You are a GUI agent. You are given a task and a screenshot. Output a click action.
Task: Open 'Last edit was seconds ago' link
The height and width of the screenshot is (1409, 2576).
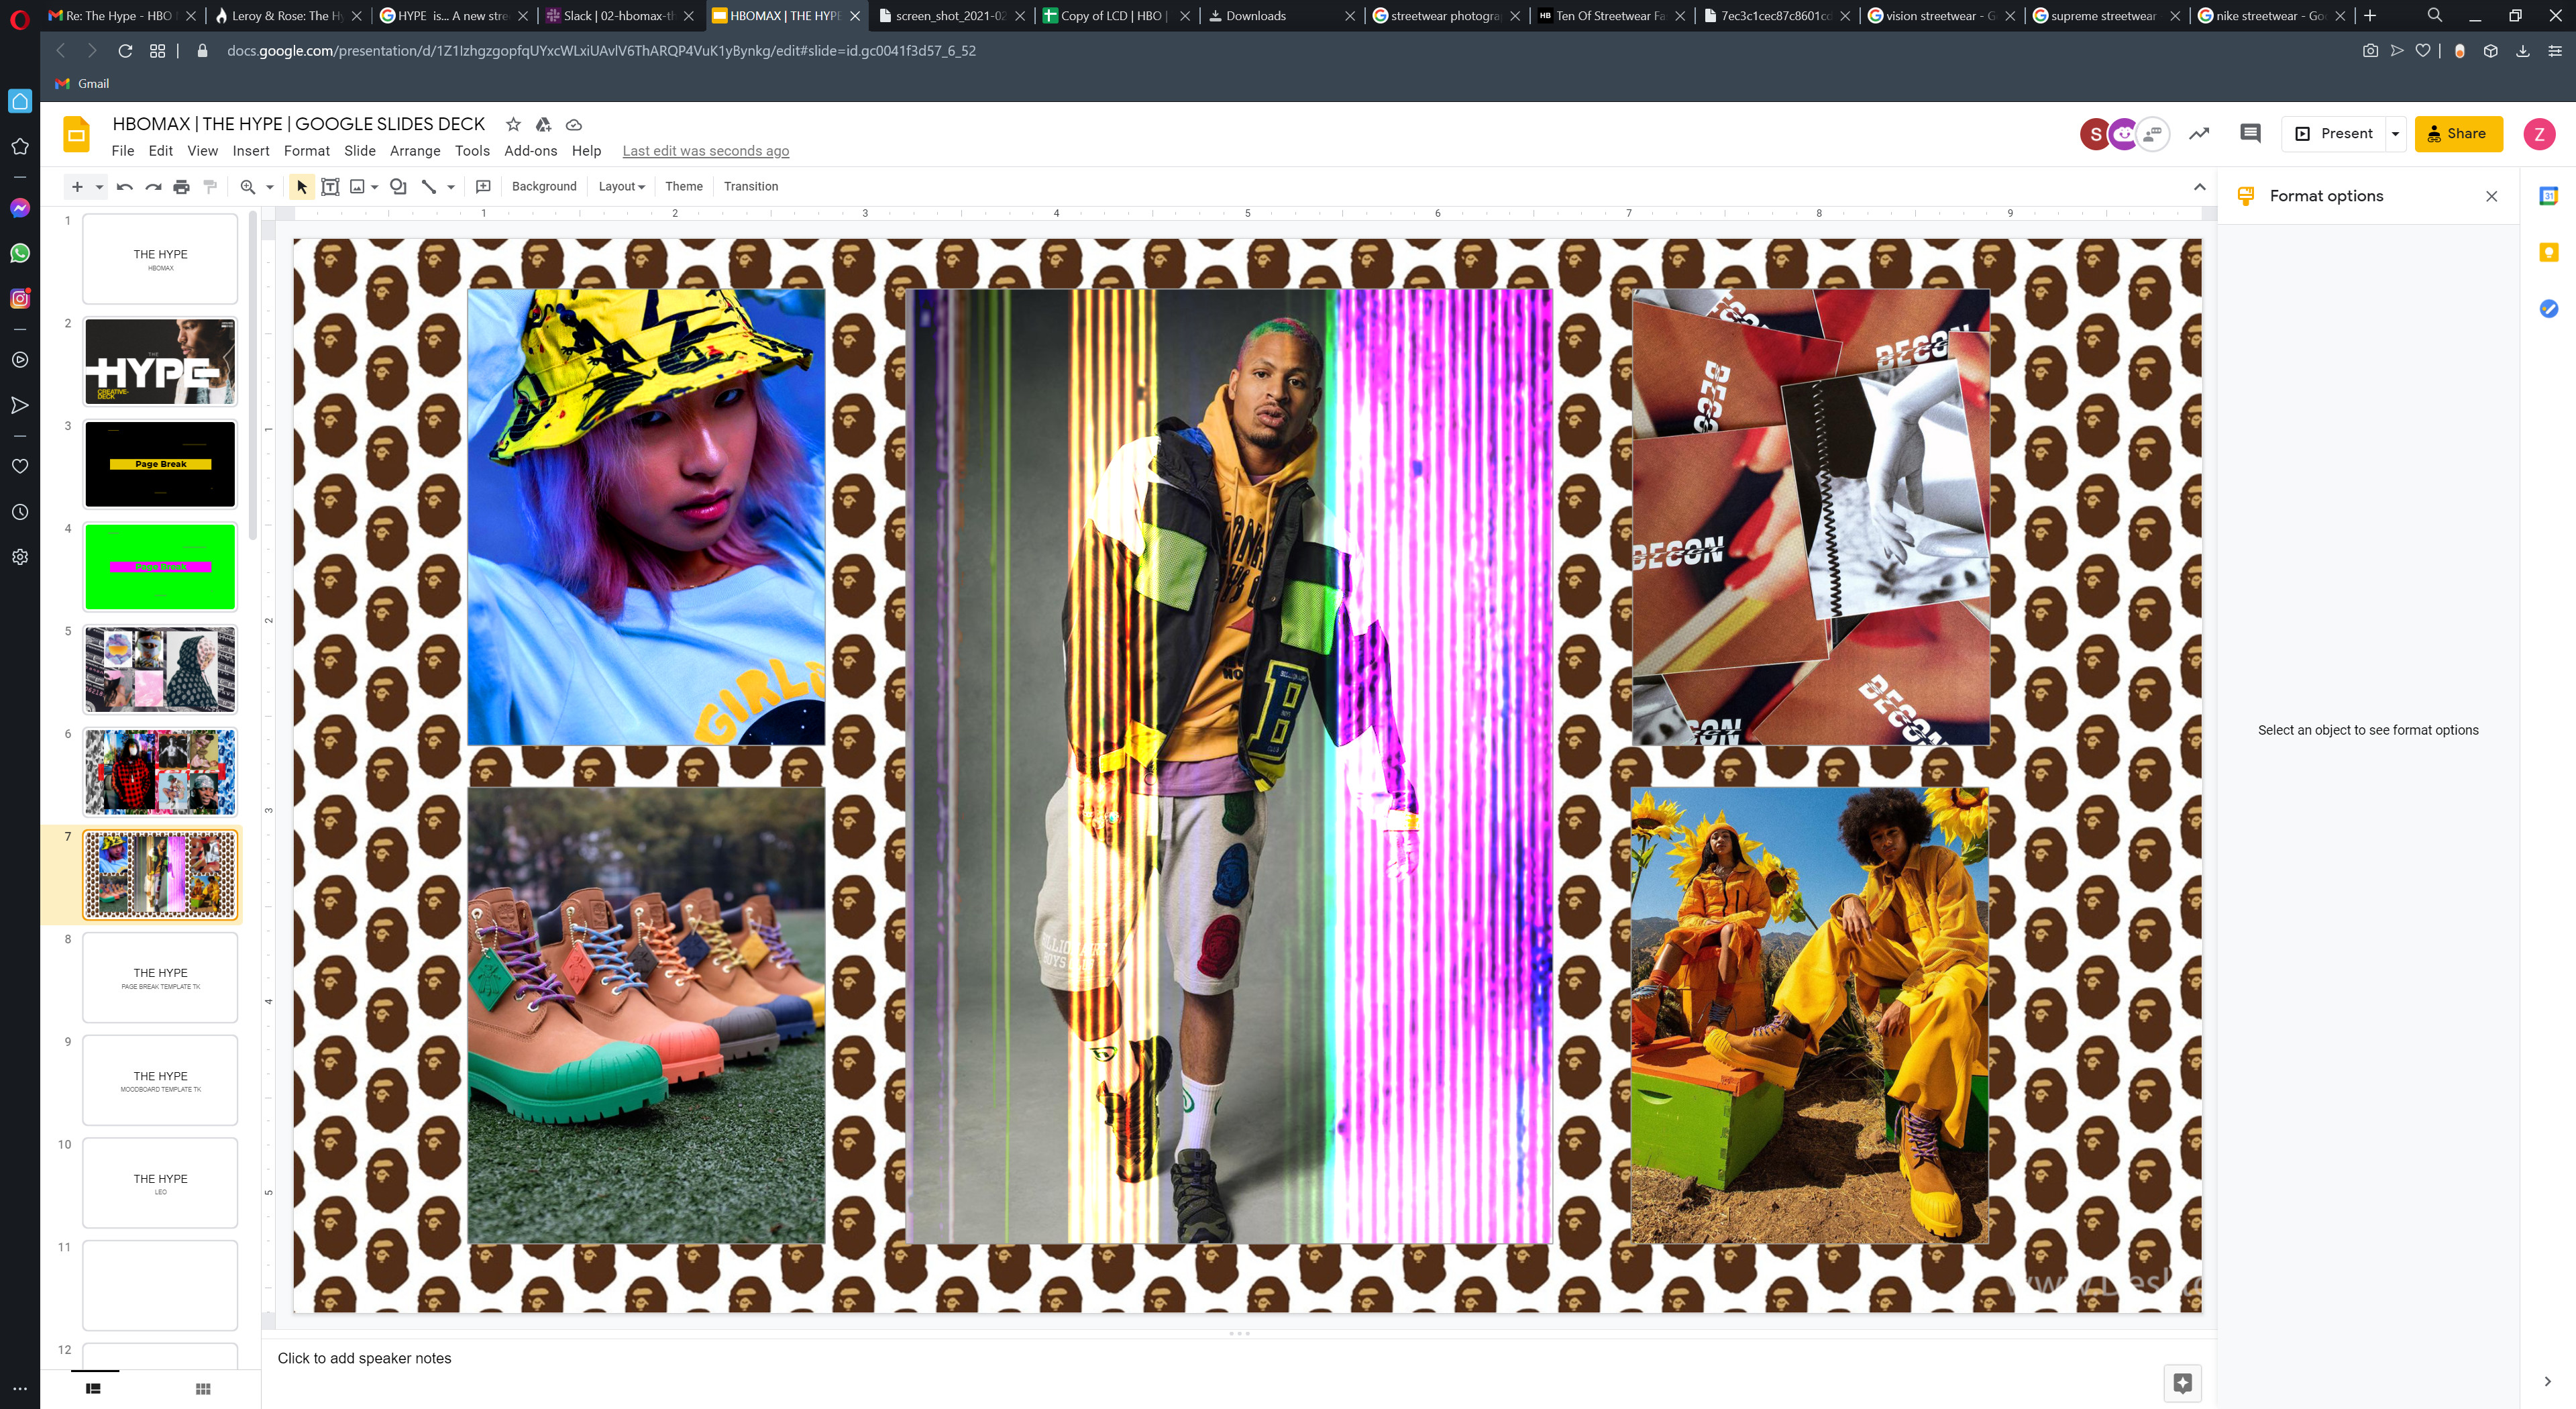point(705,151)
